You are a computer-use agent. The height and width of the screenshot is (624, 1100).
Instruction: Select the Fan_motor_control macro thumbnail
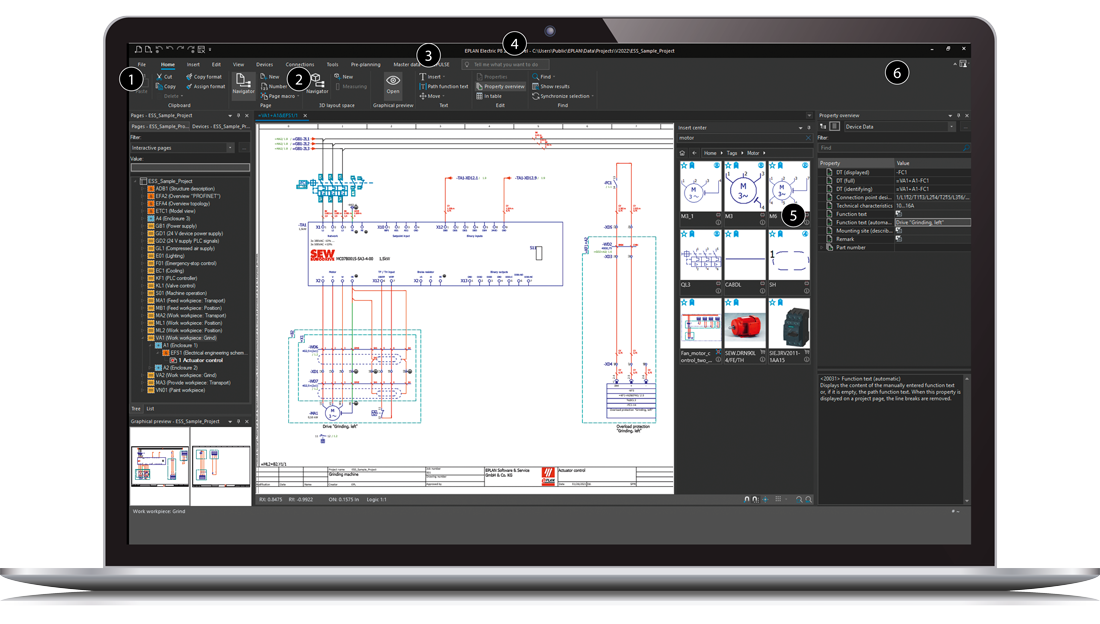point(700,322)
